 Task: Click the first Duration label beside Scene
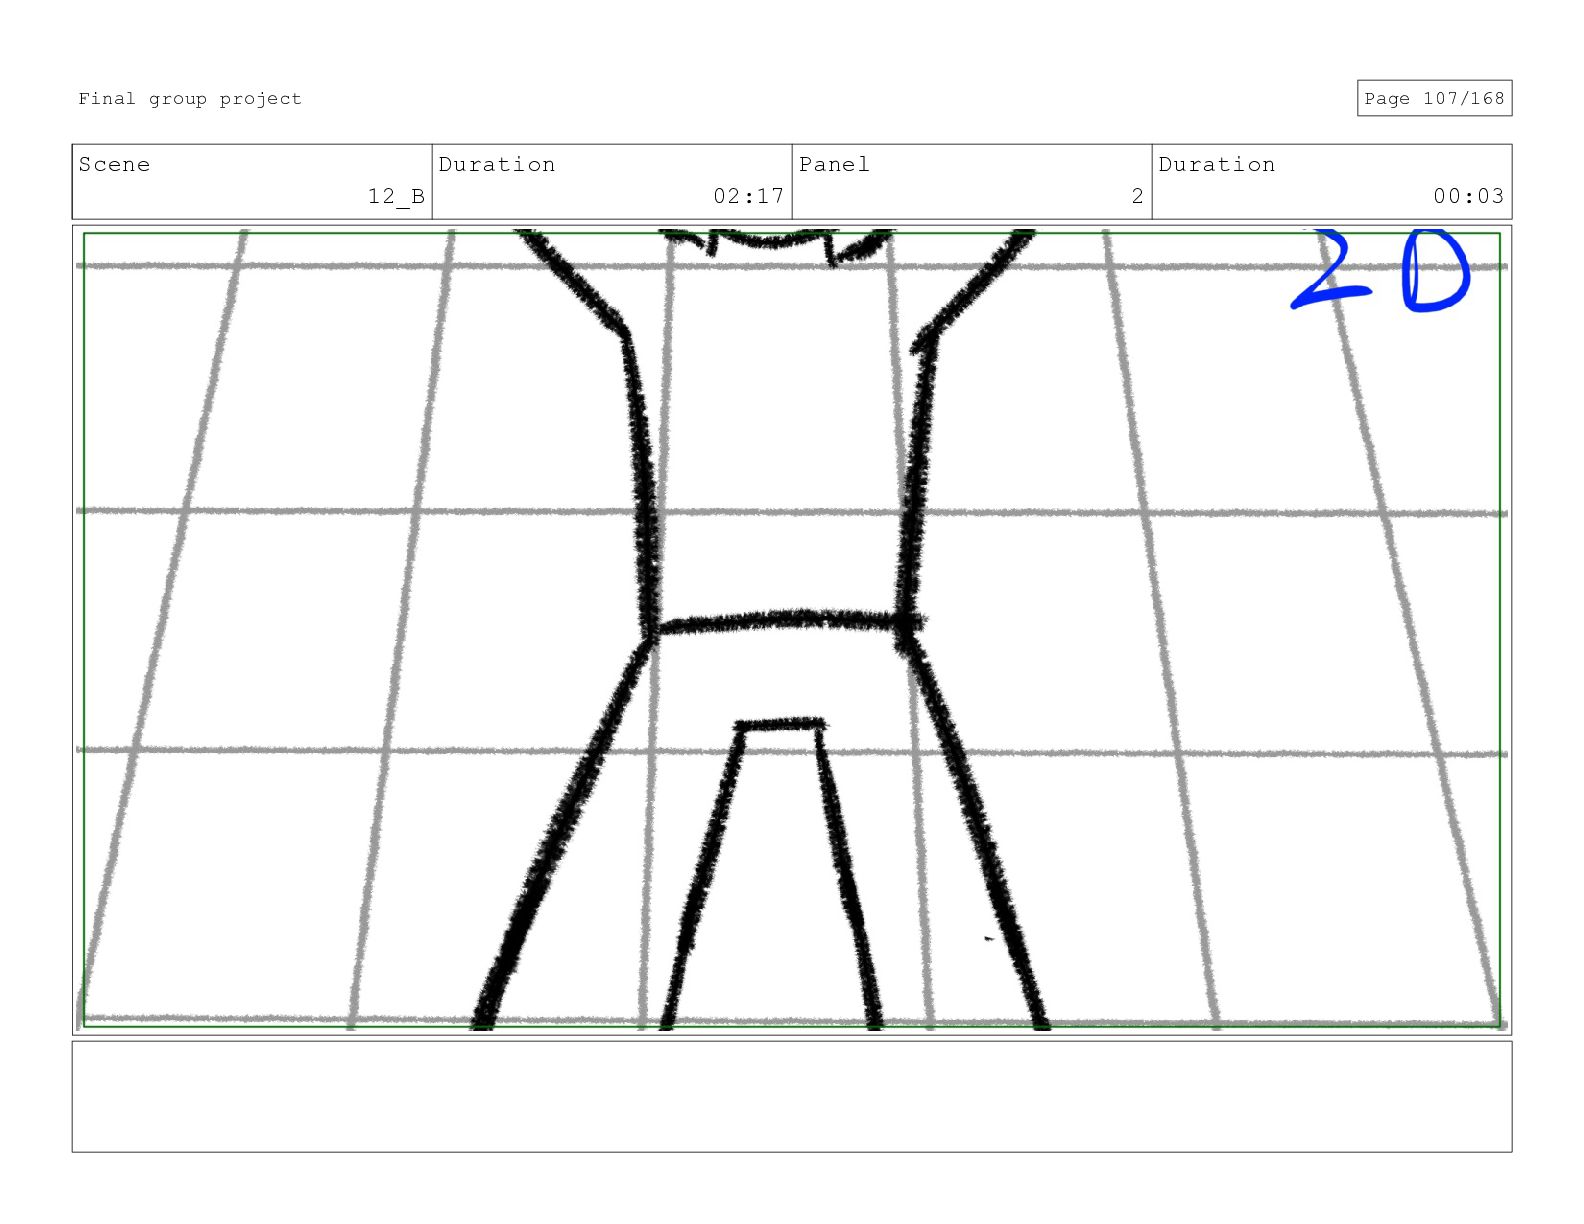pos(497,164)
